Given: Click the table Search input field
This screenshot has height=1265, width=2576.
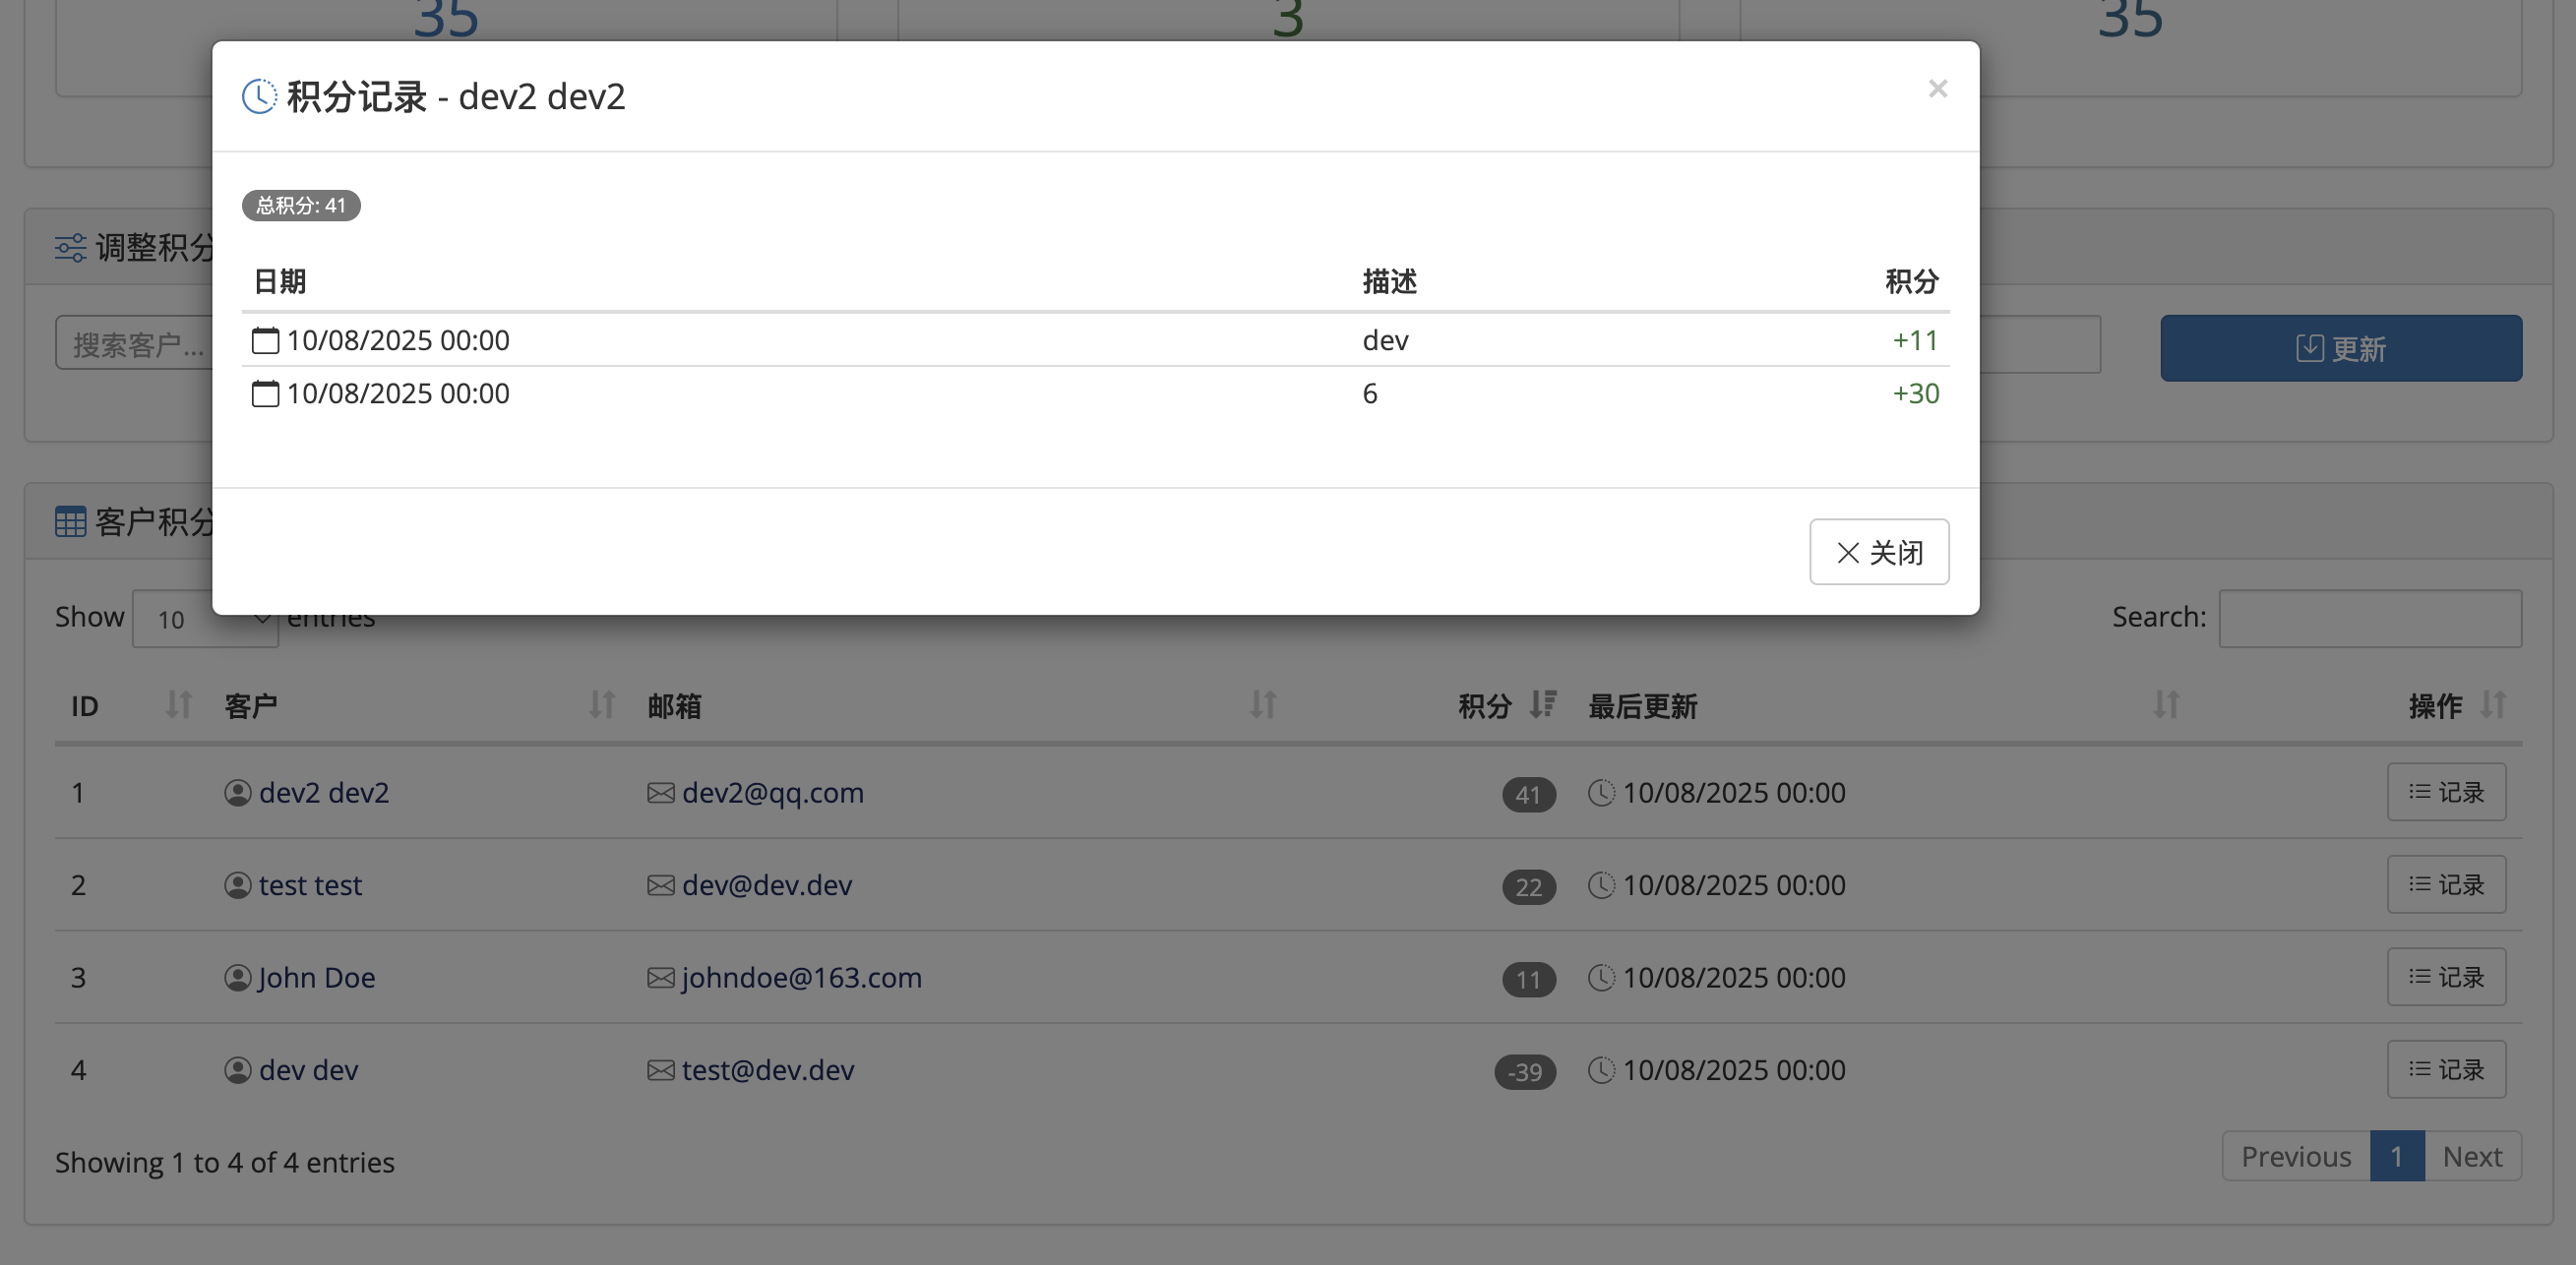Looking at the screenshot, I should pos(2369,618).
